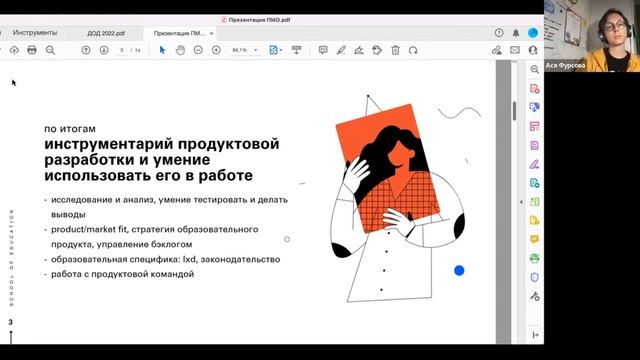
Task: Zoom in with the plus button
Action: [216, 50]
